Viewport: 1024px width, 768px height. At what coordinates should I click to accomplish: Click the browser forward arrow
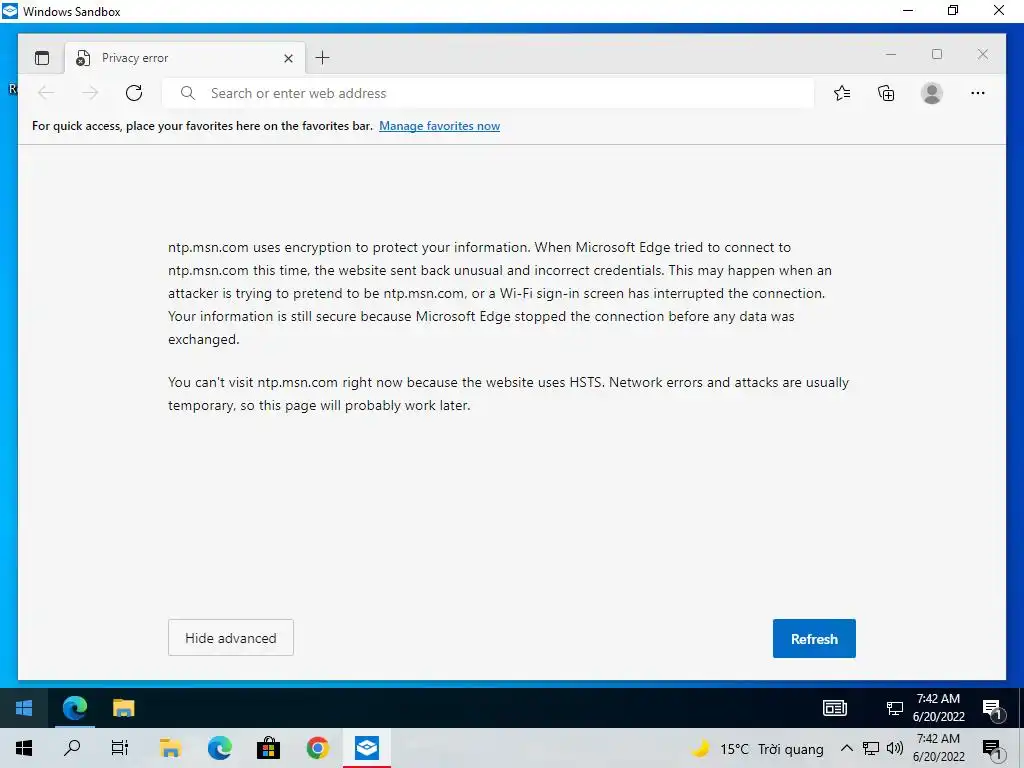90,93
